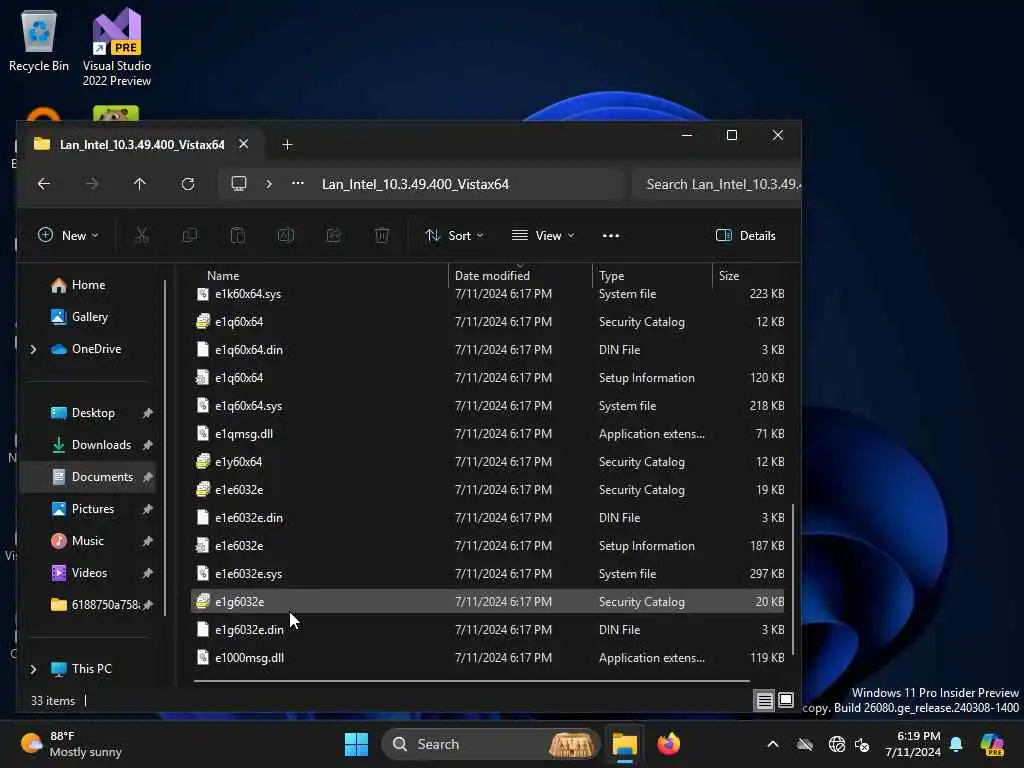1024x768 pixels.
Task: Click the Paste clipboard icon
Action: point(238,236)
